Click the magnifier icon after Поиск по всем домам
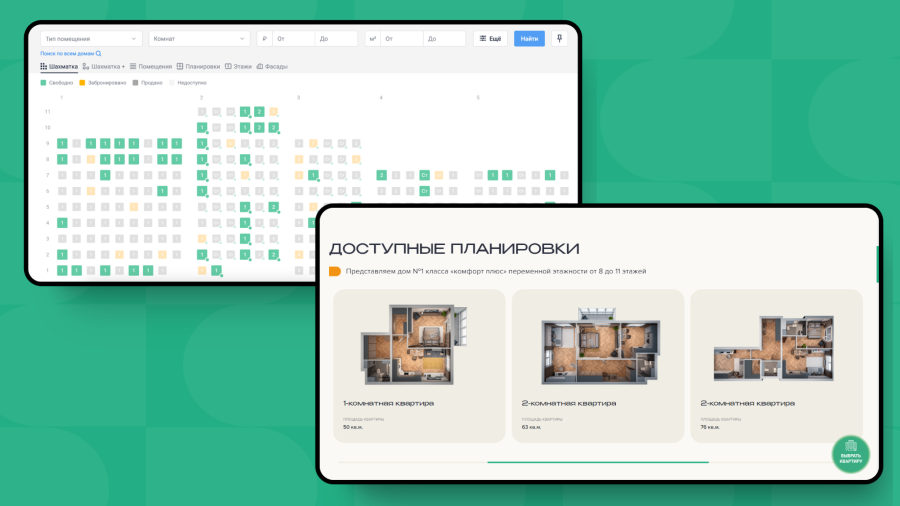The image size is (900, 506). tap(99, 53)
